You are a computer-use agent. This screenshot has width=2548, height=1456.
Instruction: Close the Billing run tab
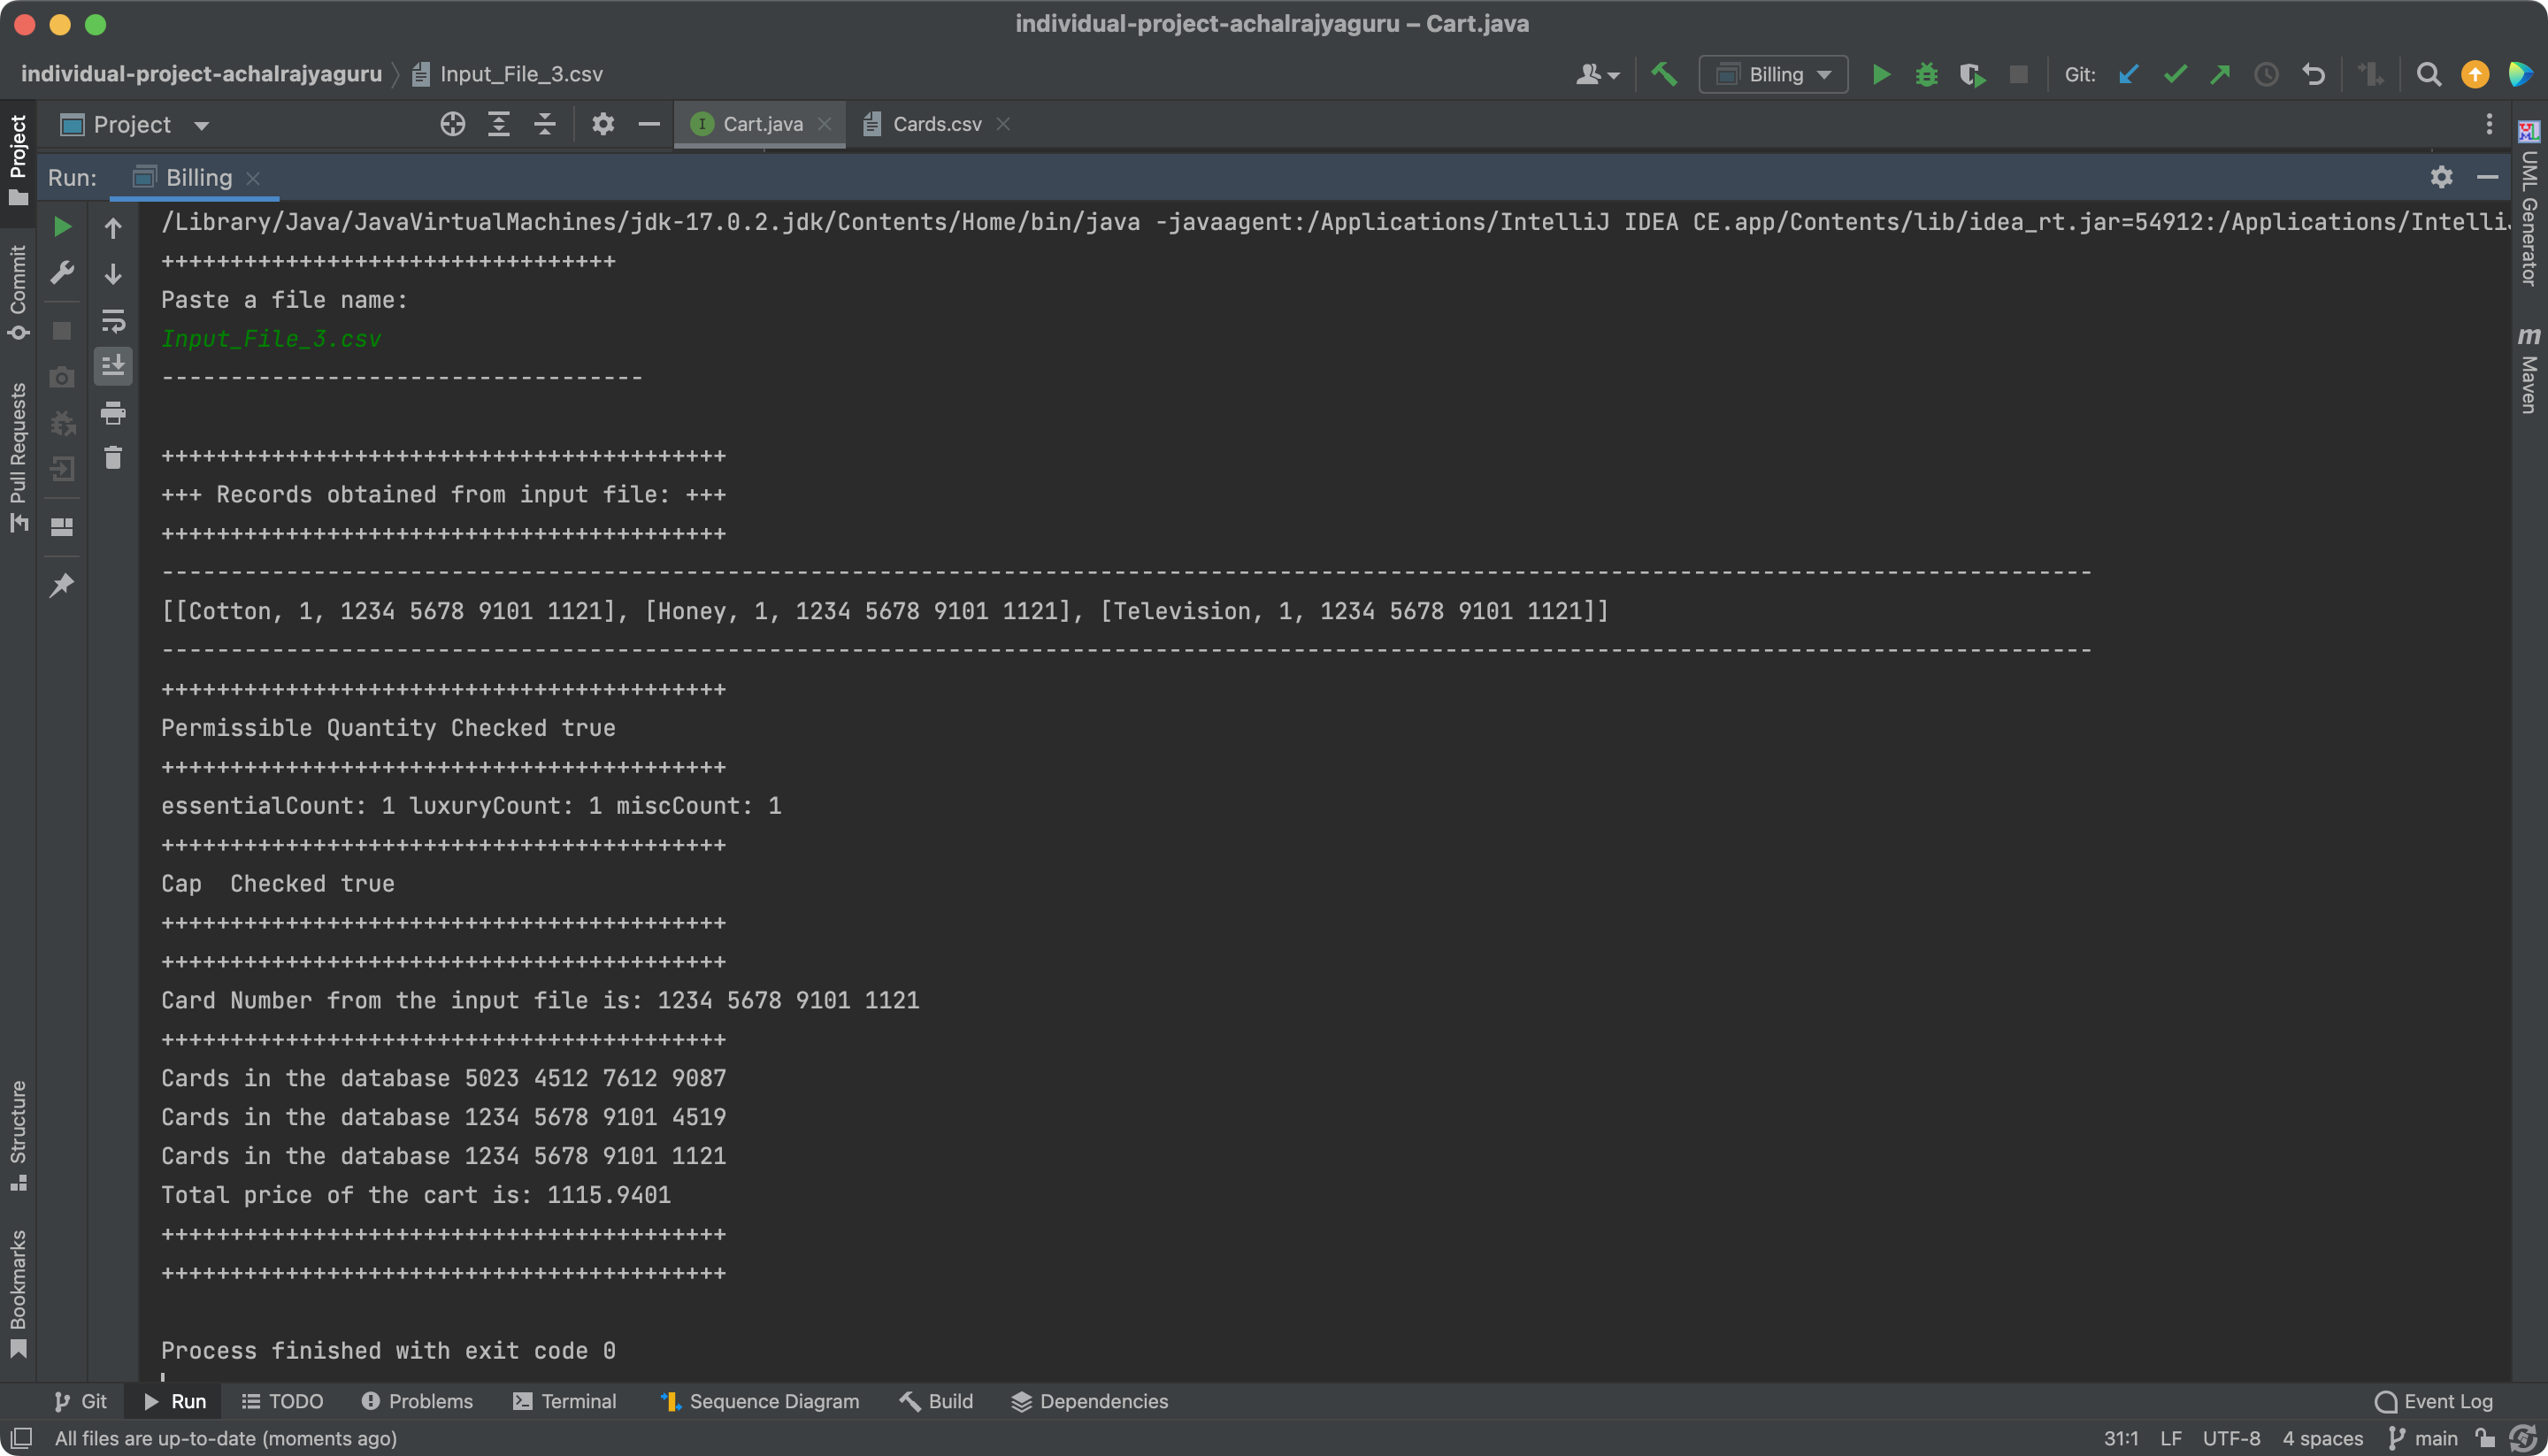point(253,178)
